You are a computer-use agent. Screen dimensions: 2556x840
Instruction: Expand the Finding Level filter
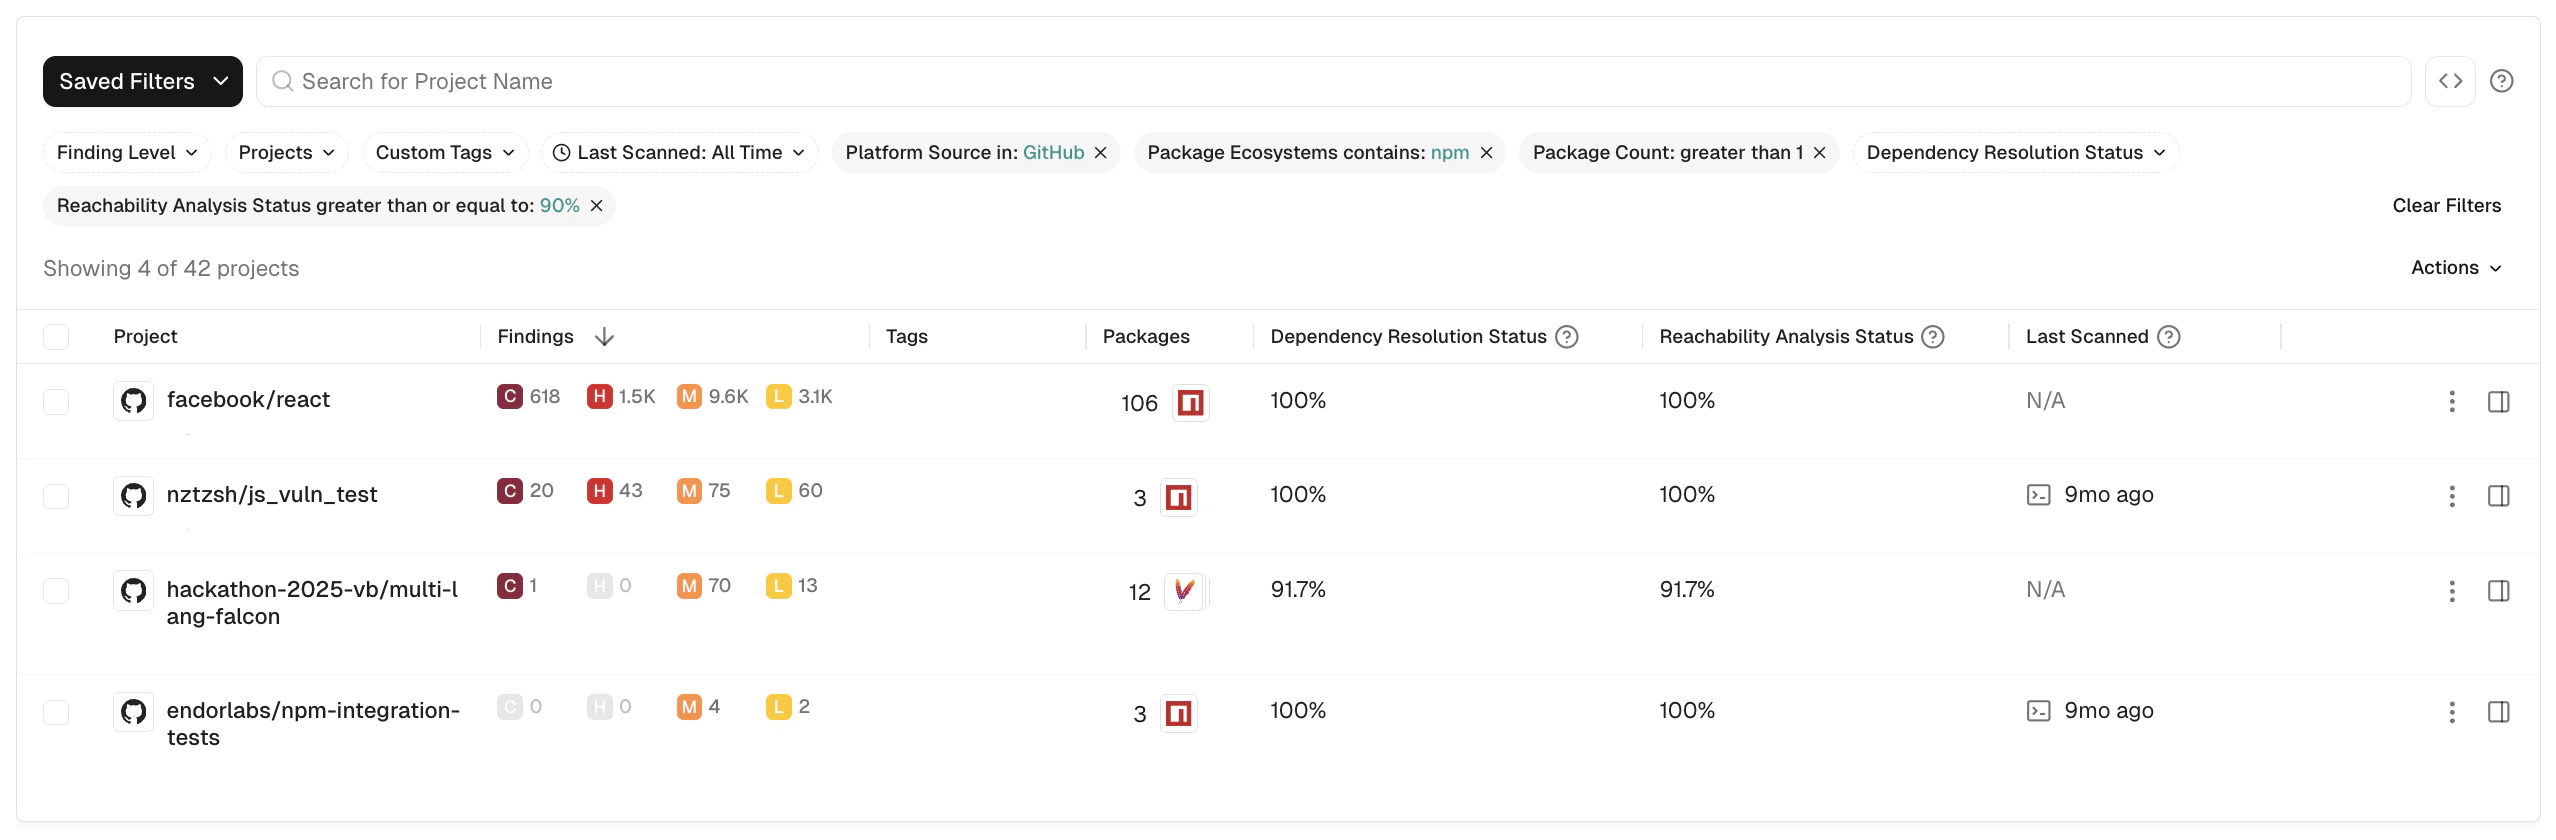(127, 152)
